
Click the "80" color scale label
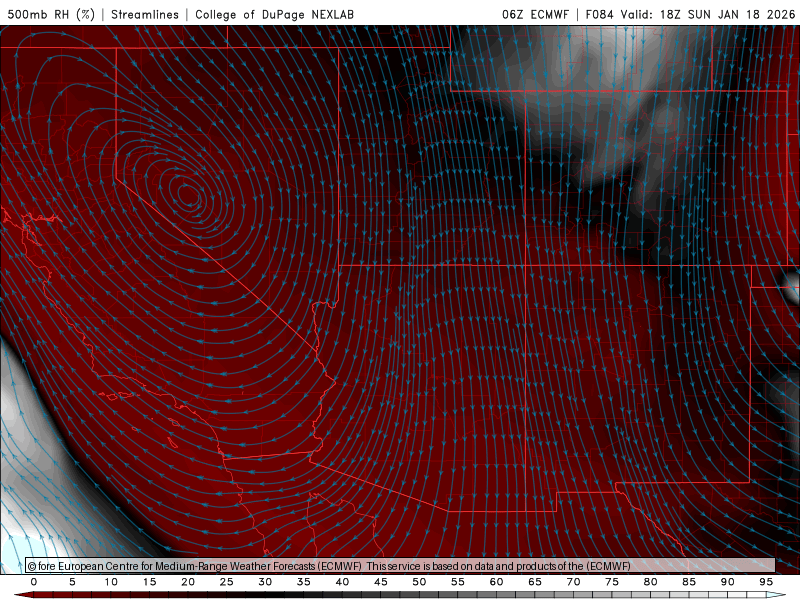(x=651, y=582)
